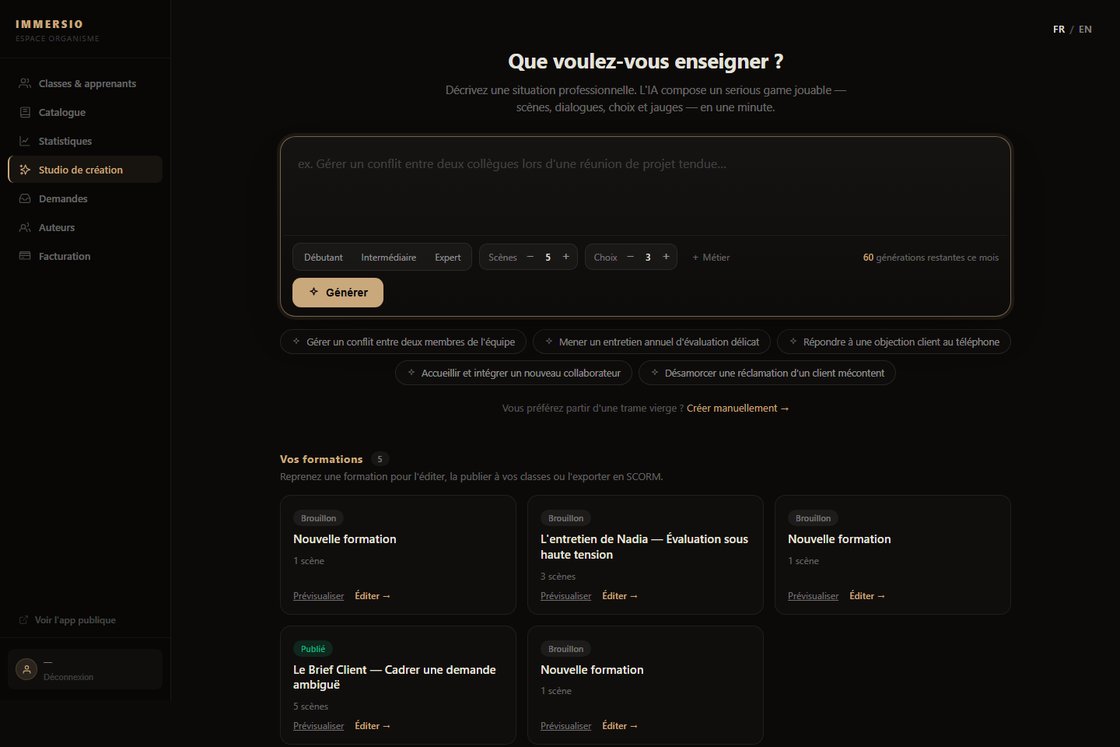1120x747 pixels.
Task: Choose the 'Gérer un conflit entre deux membres' suggestion
Action: coord(403,342)
